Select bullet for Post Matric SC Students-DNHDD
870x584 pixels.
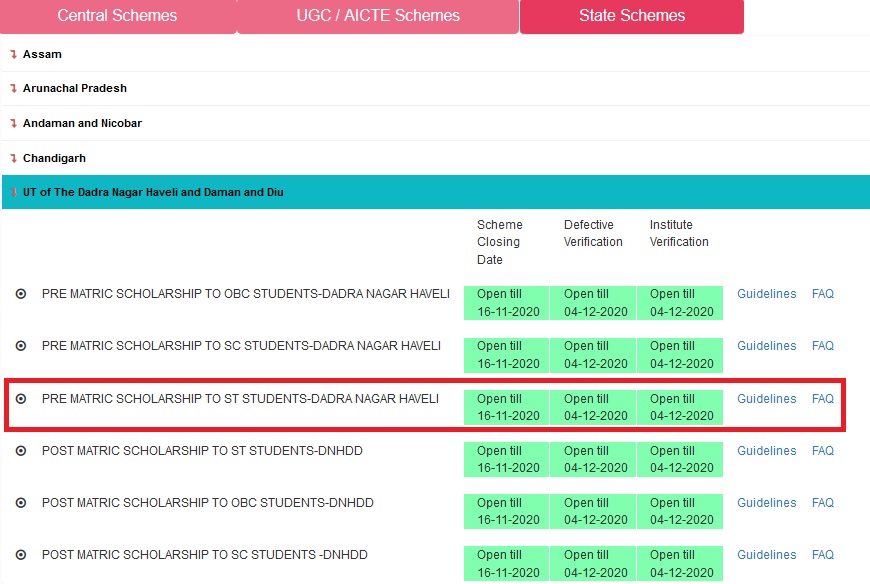click(x=21, y=555)
